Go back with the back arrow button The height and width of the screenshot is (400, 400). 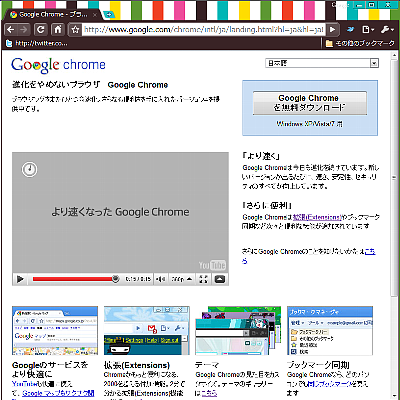[x=11, y=30]
